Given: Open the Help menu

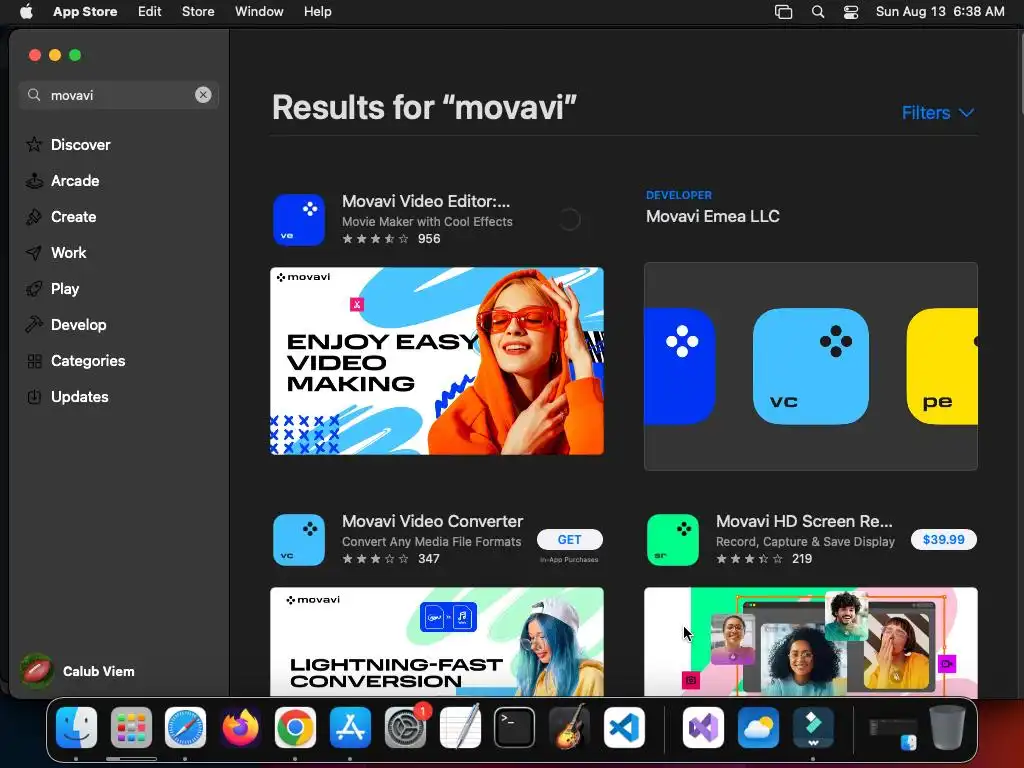Looking at the screenshot, I should pos(317,11).
